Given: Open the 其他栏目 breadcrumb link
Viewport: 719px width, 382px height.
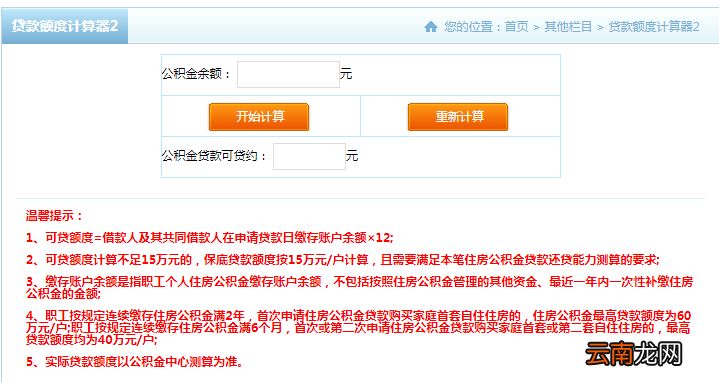Looking at the screenshot, I should point(568,27).
